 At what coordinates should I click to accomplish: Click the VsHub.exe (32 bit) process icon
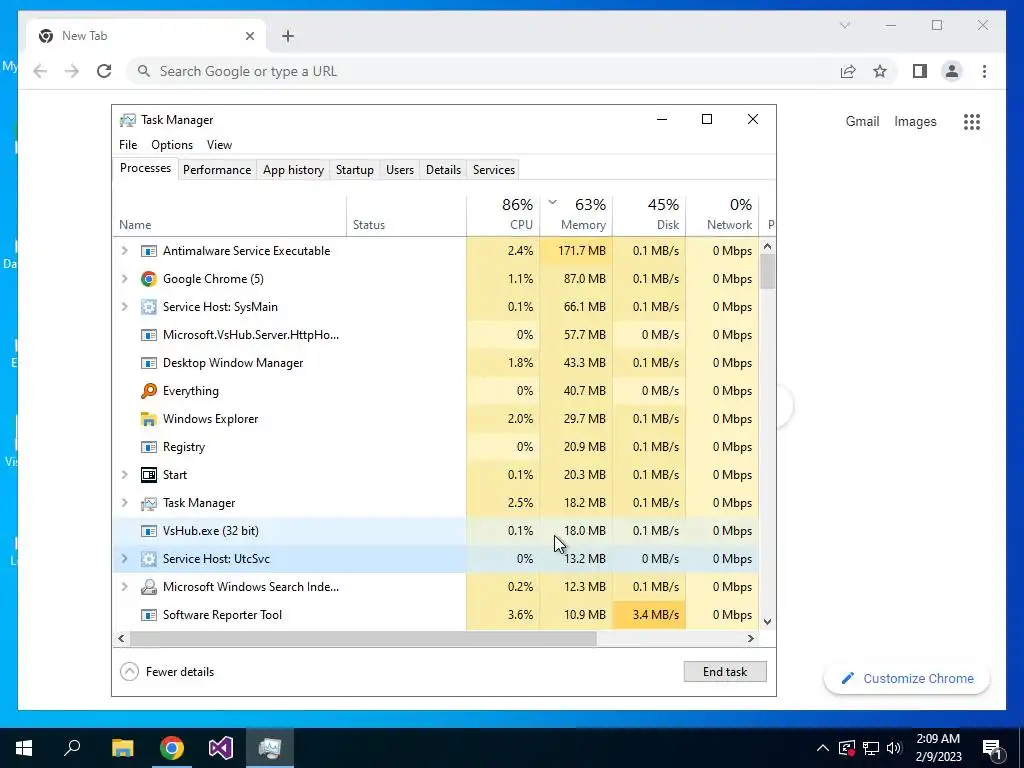tap(149, 531)
